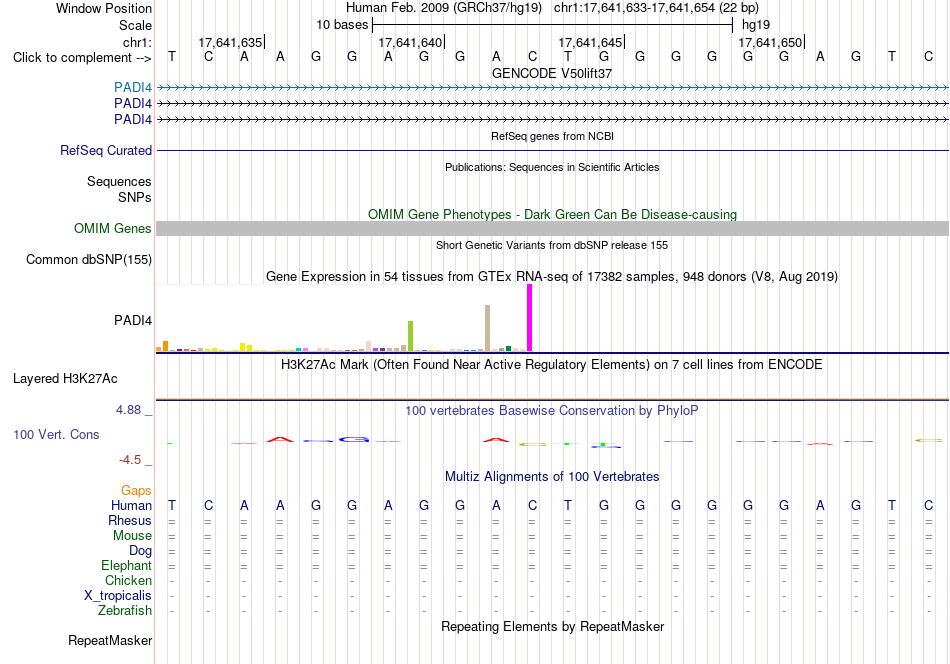Click 'Click to complement -->' to complement bases
The height and width of the screenshot is (664, 950).
click(x=82, y=58)
